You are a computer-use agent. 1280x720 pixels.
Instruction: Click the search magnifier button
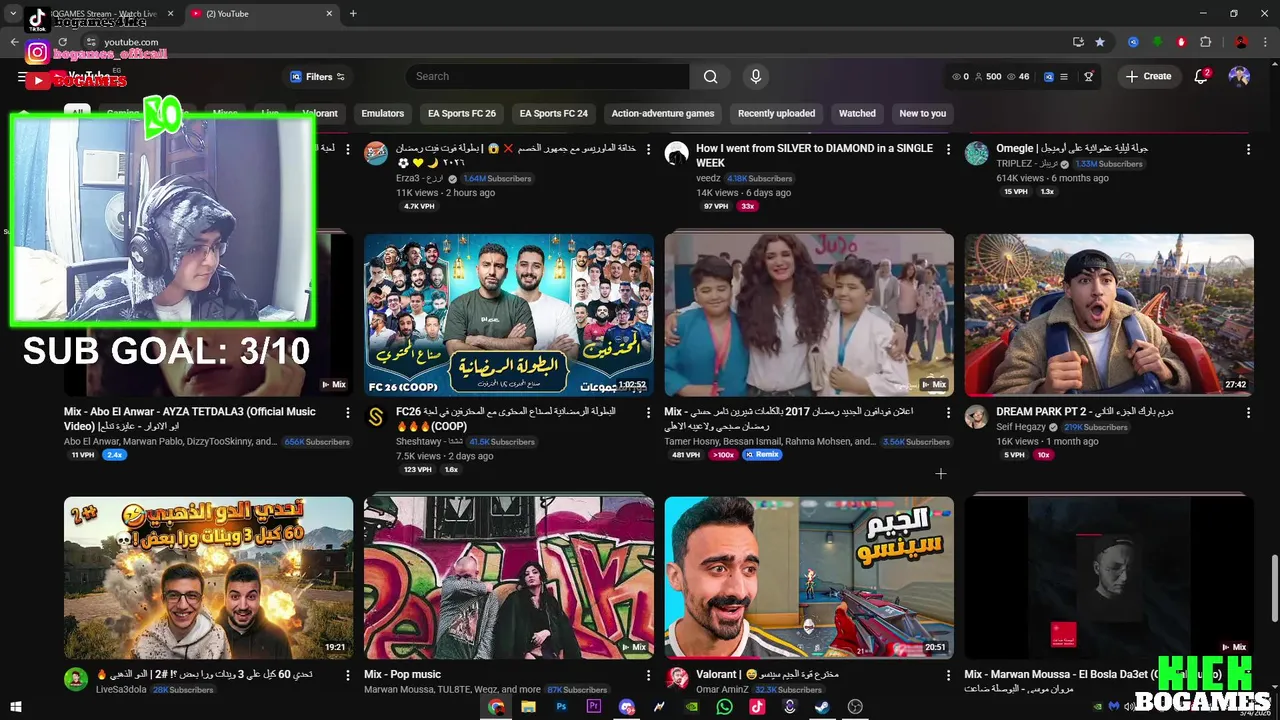[710, 77]
